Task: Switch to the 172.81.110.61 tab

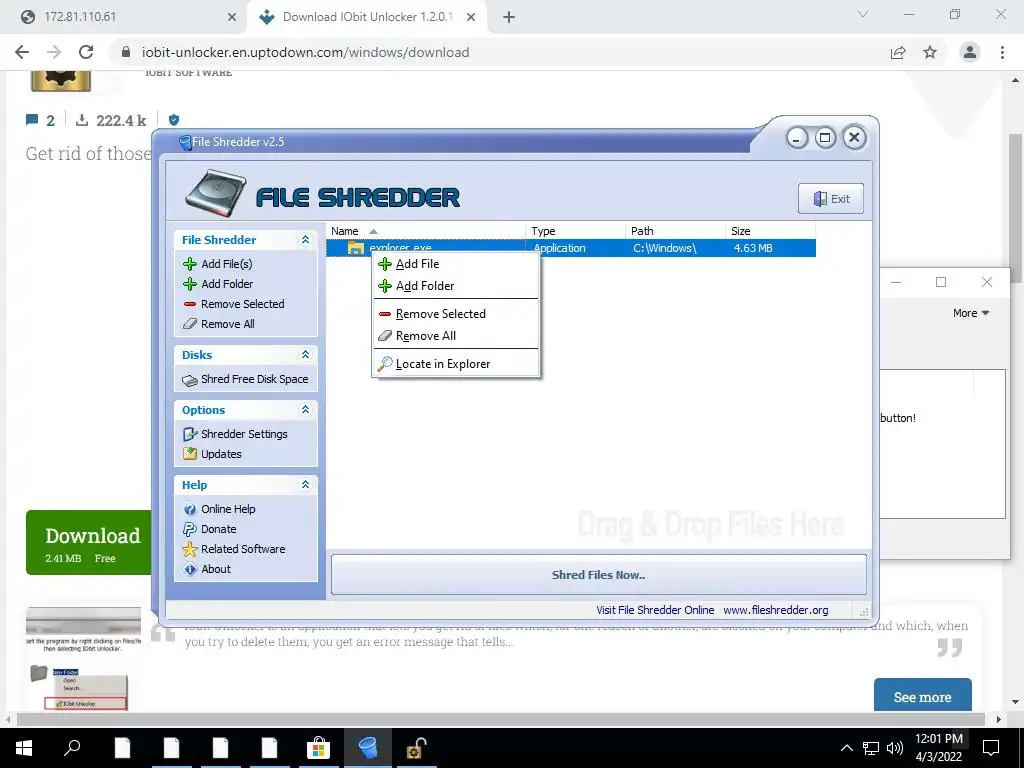Action: 124,17
